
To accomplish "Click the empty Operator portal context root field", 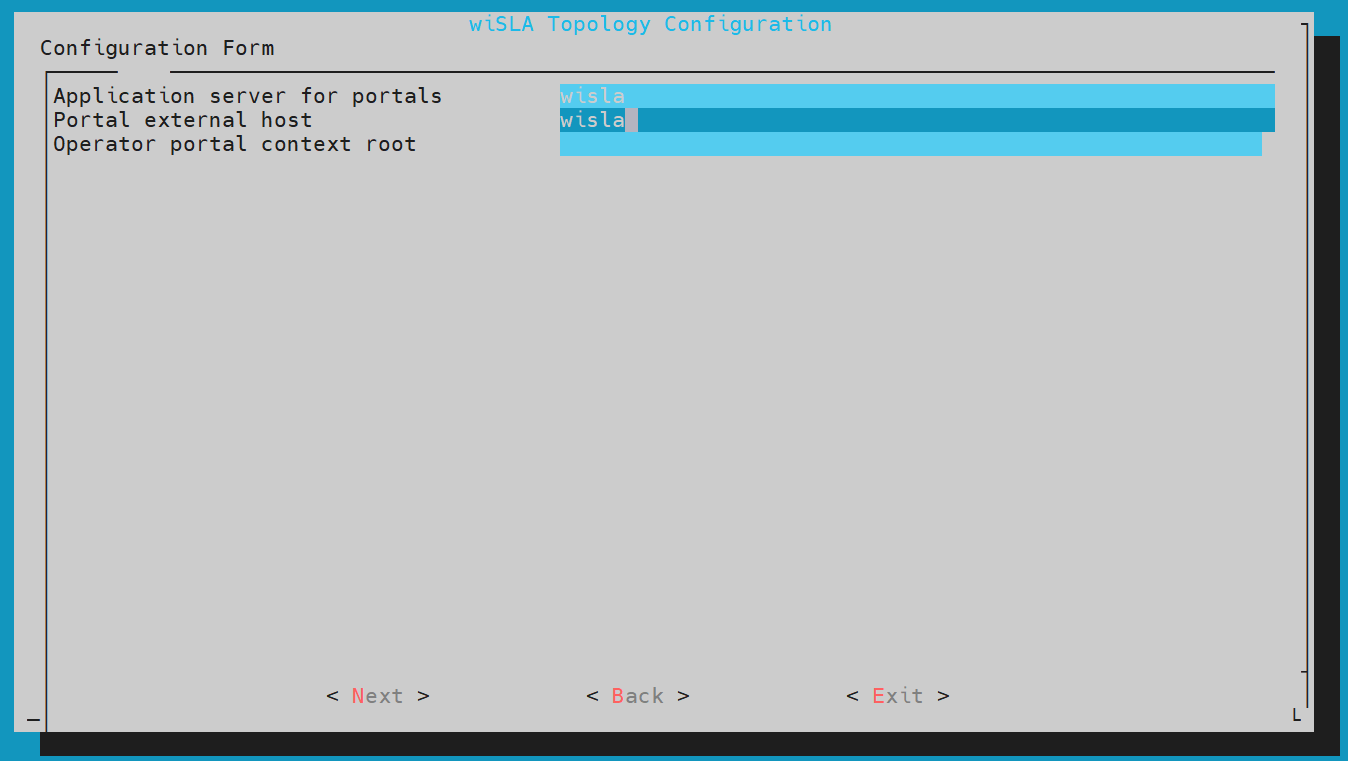I will click(911, 144).
